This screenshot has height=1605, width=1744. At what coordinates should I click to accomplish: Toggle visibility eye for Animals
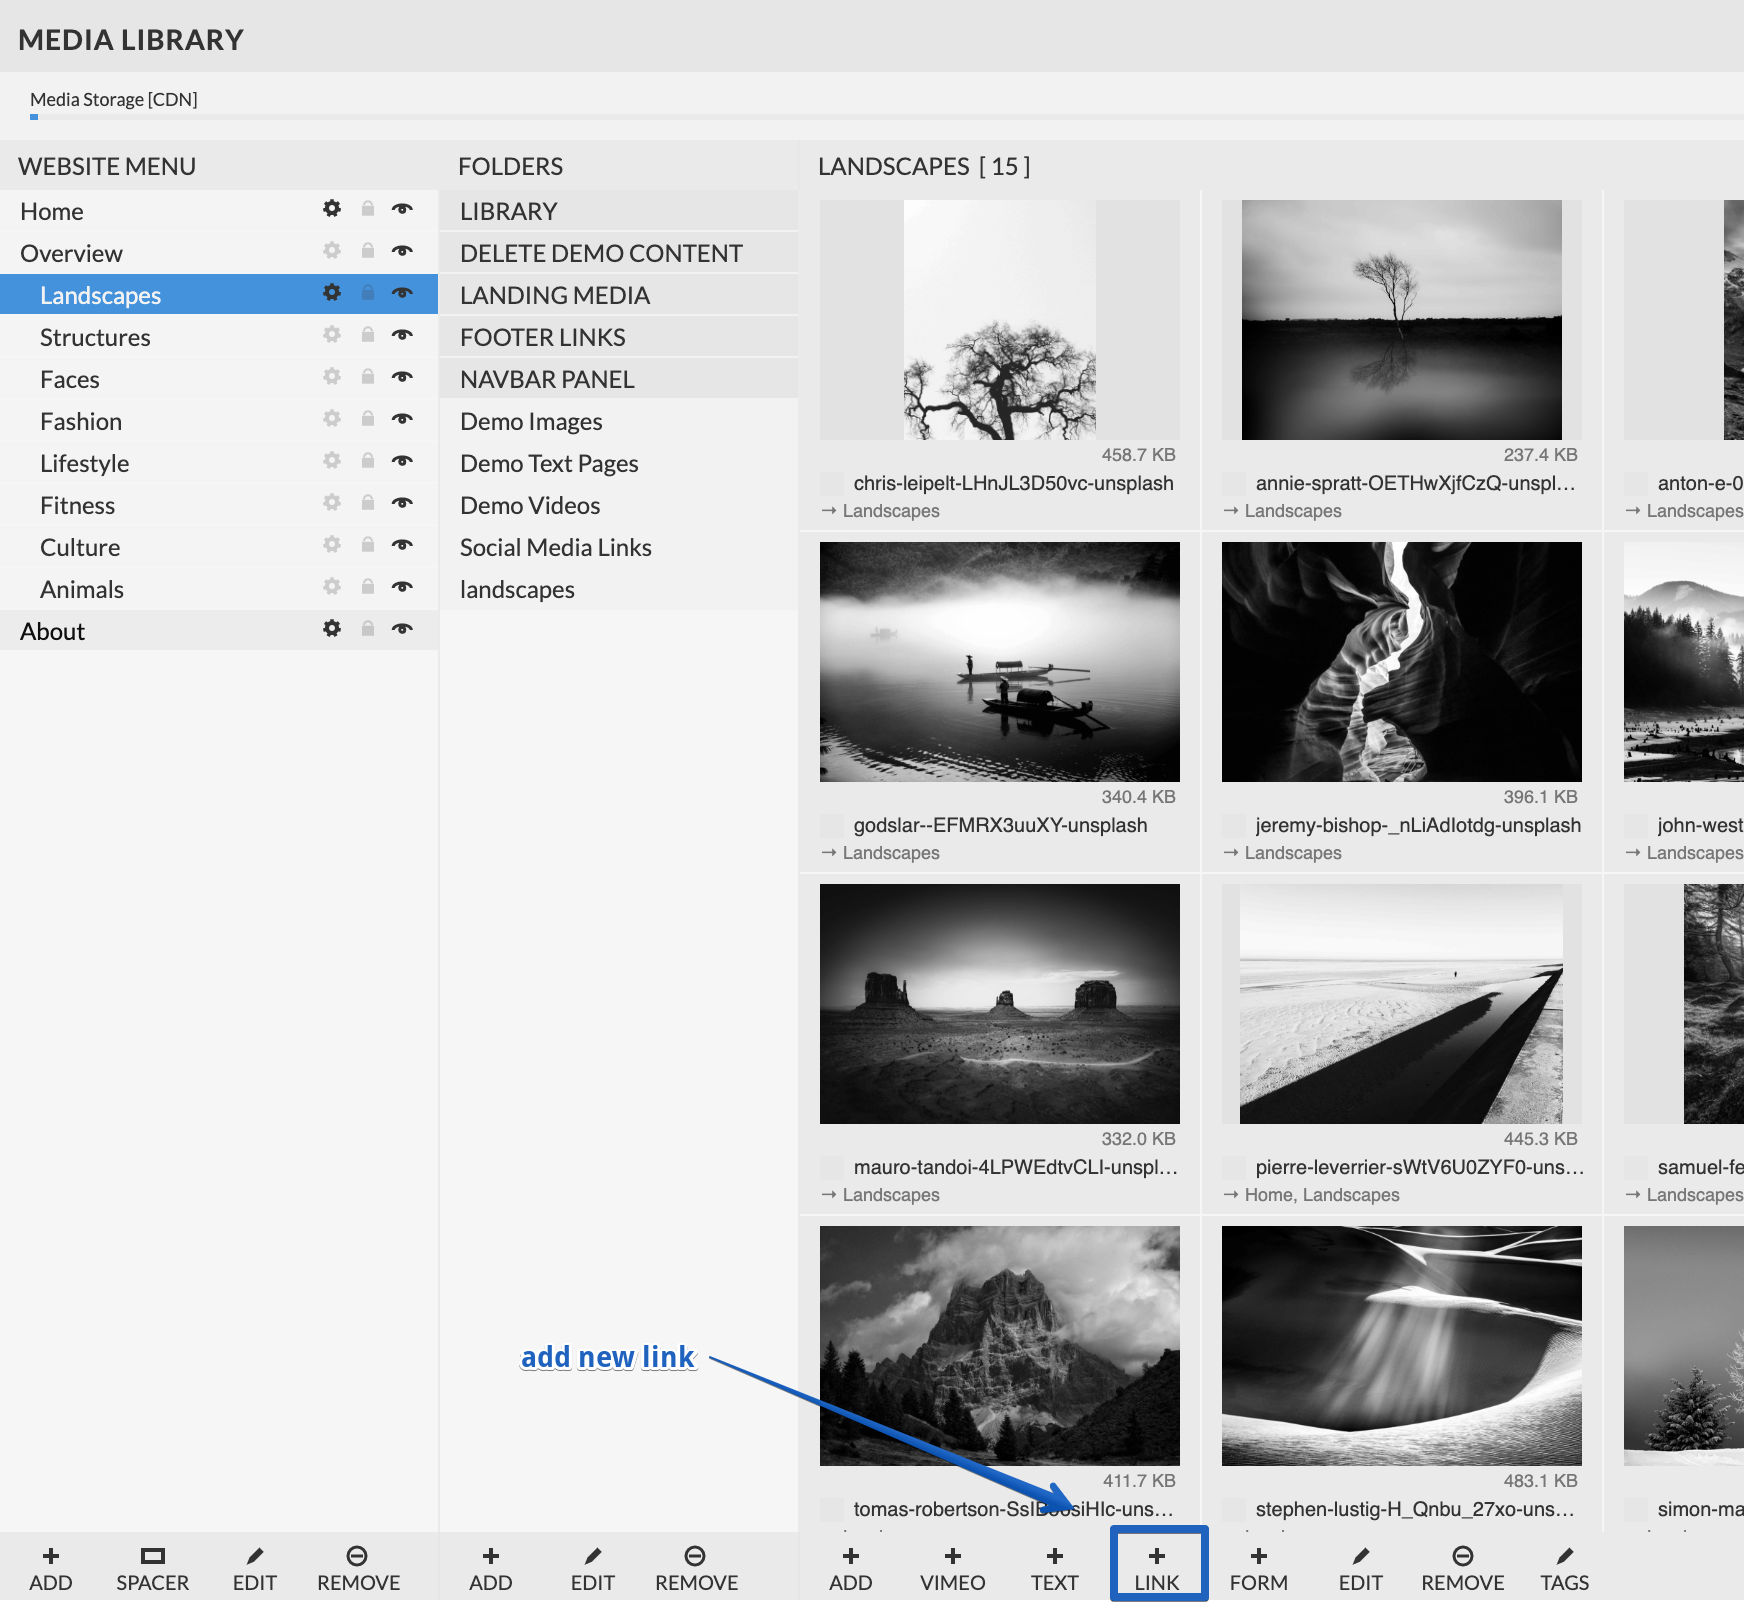point(402,587)
